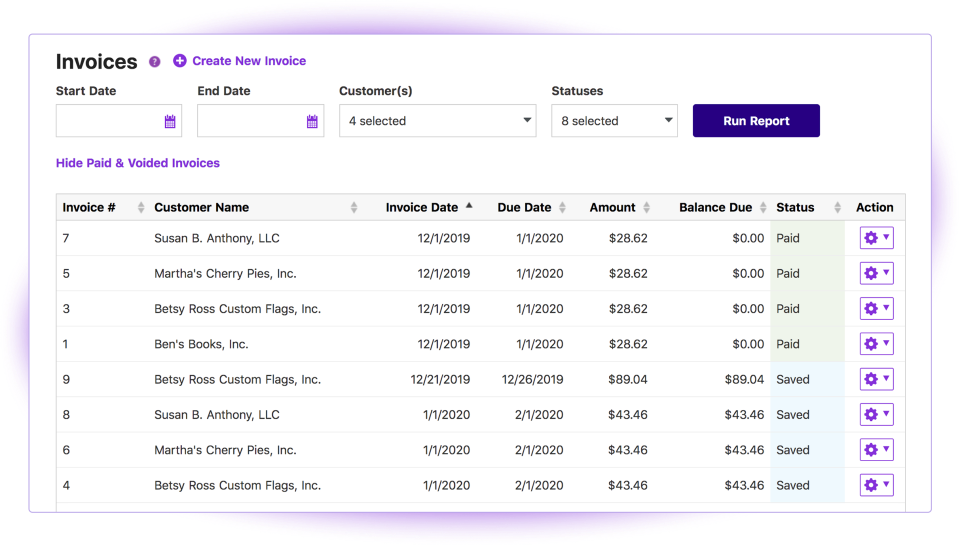Click the Due Date header label

pos(524,208)
